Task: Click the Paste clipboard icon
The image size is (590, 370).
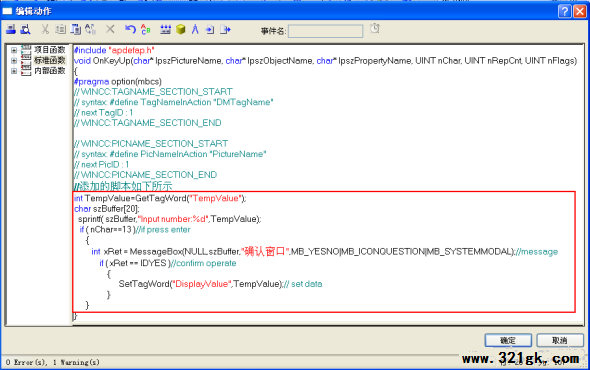Action: (x=76, y=29)
